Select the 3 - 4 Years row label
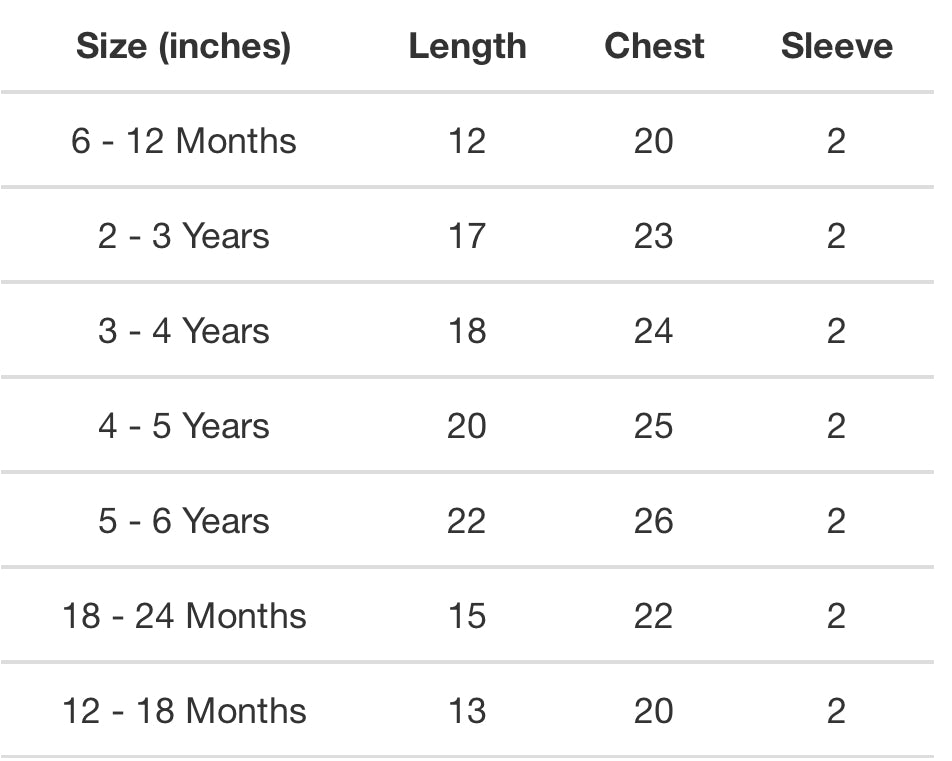Screen dimensions: 952x761 pos(183,331)
